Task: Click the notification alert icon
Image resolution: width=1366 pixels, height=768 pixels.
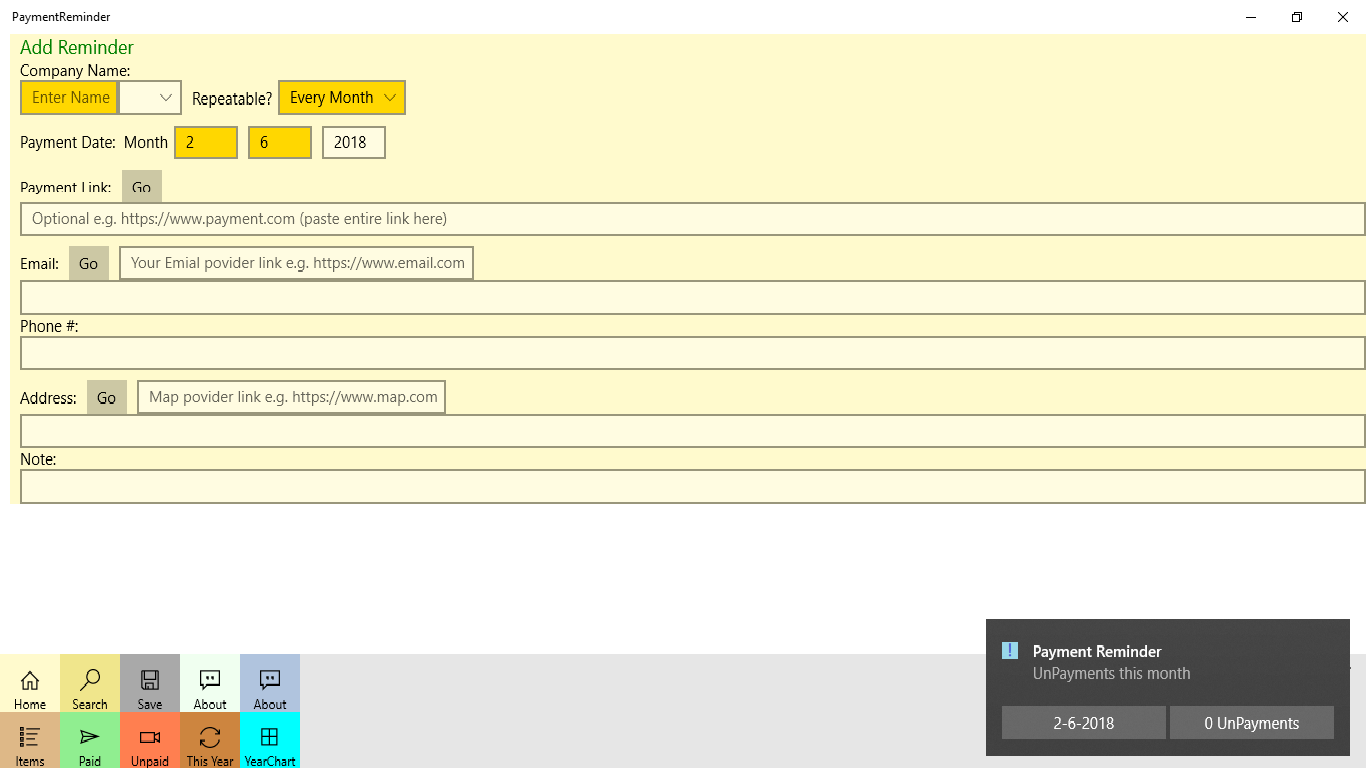Action: (1010, 650)
